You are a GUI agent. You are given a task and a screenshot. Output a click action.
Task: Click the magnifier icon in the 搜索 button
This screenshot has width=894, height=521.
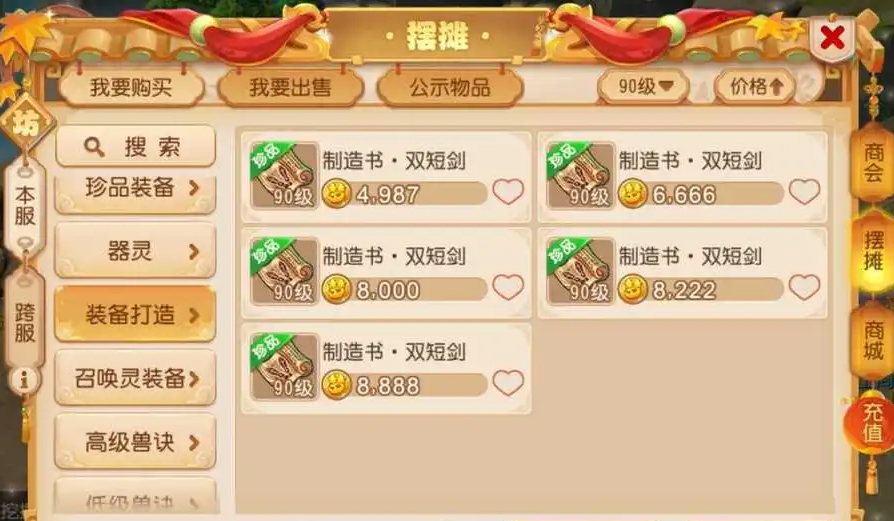point(94,147)
